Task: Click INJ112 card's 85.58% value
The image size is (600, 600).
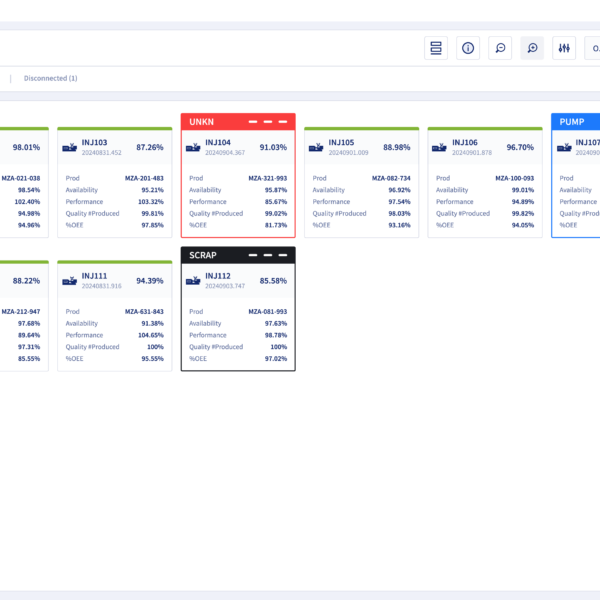Action: pyautogui.click(x=273, y=280)
